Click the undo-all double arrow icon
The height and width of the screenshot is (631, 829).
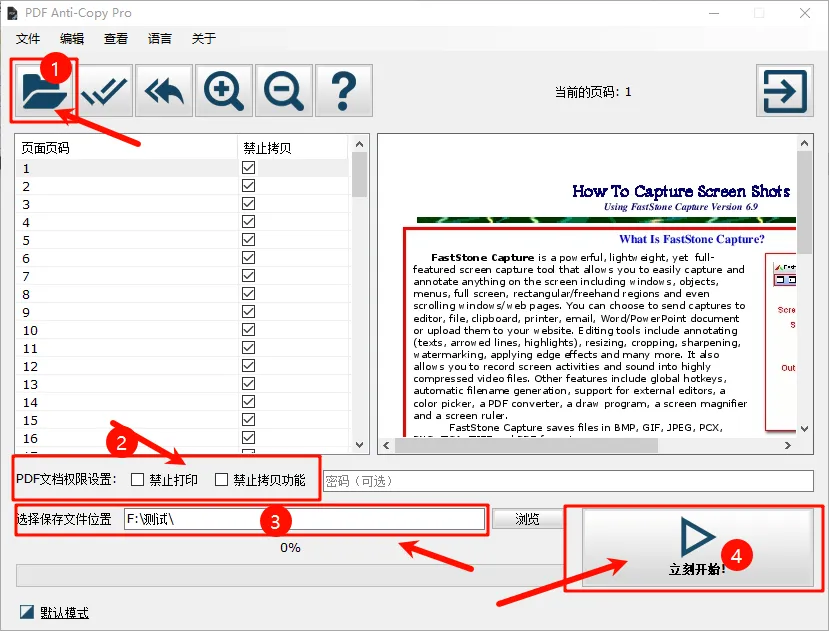tap(164, 90)
